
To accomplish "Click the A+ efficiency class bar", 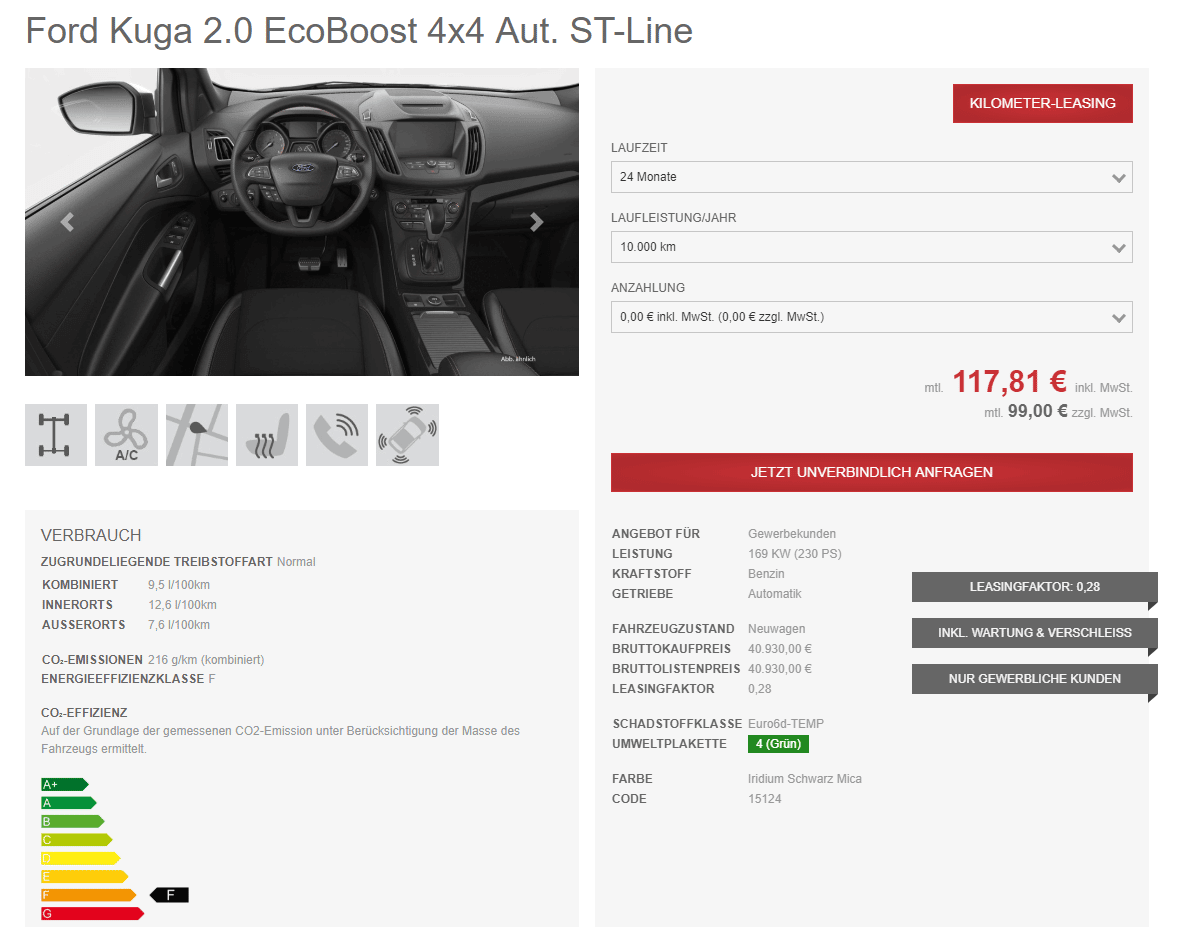I will click(65, 784).
